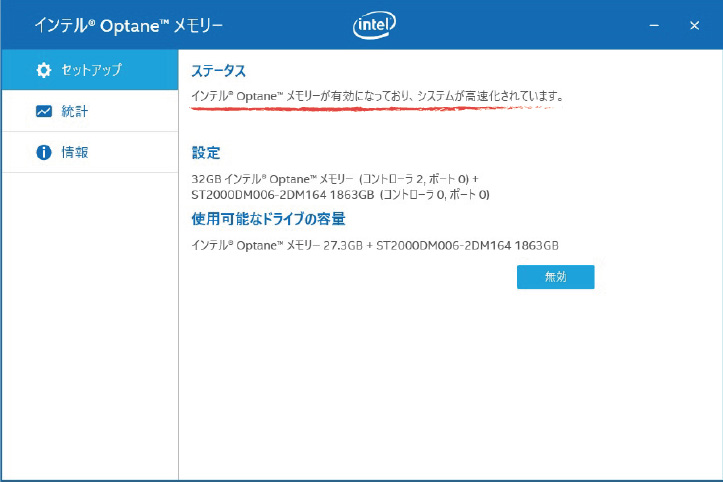Click the インテル Optane メモリー window title
Viewport: 723px width, 482px height.
129,25
